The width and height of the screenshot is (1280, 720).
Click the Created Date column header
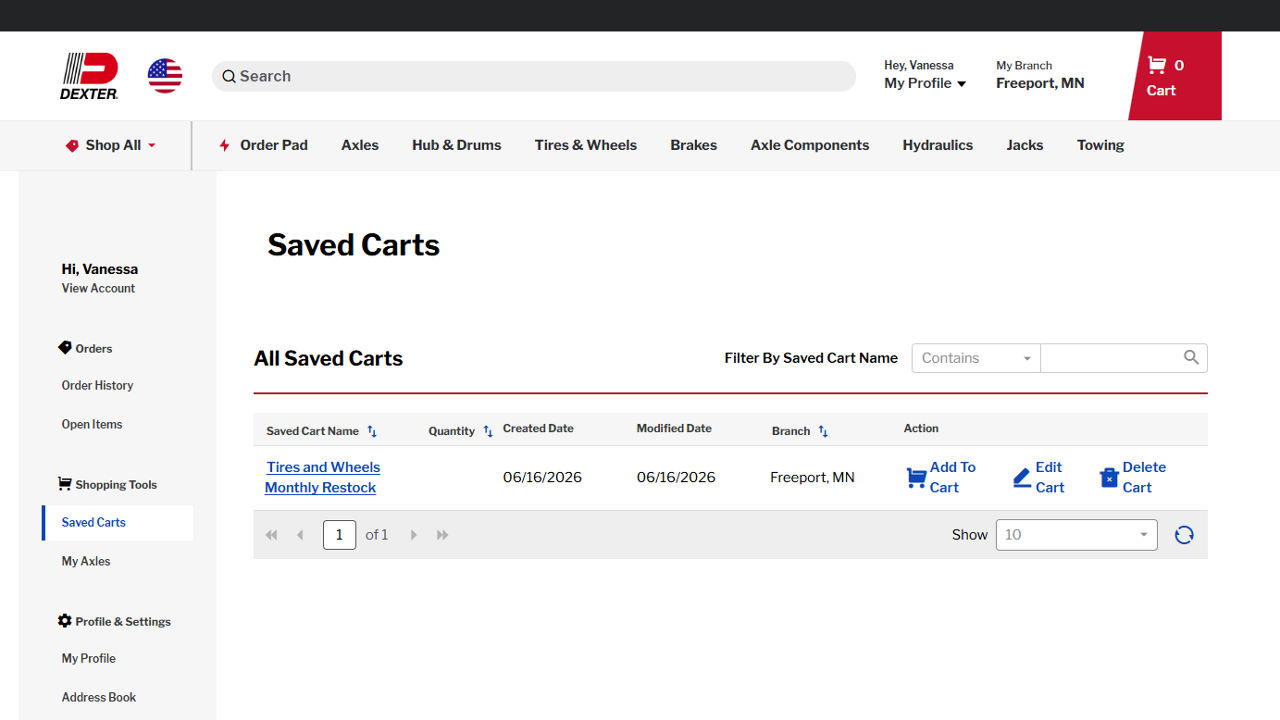538,428
